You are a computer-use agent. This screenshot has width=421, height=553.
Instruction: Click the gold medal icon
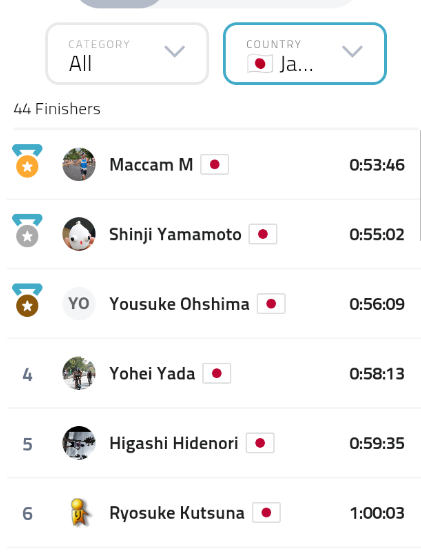coord(27,160)
